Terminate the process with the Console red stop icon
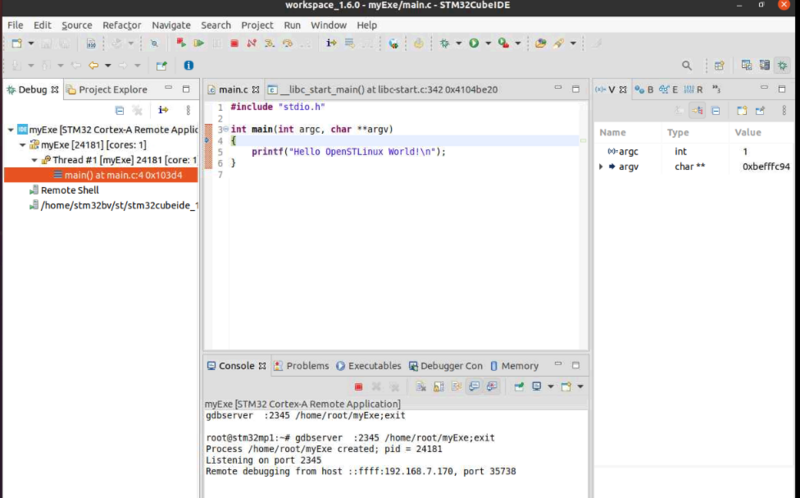This screenshot has width=800, height=498. pyautogui.click(x=358, y=387)
